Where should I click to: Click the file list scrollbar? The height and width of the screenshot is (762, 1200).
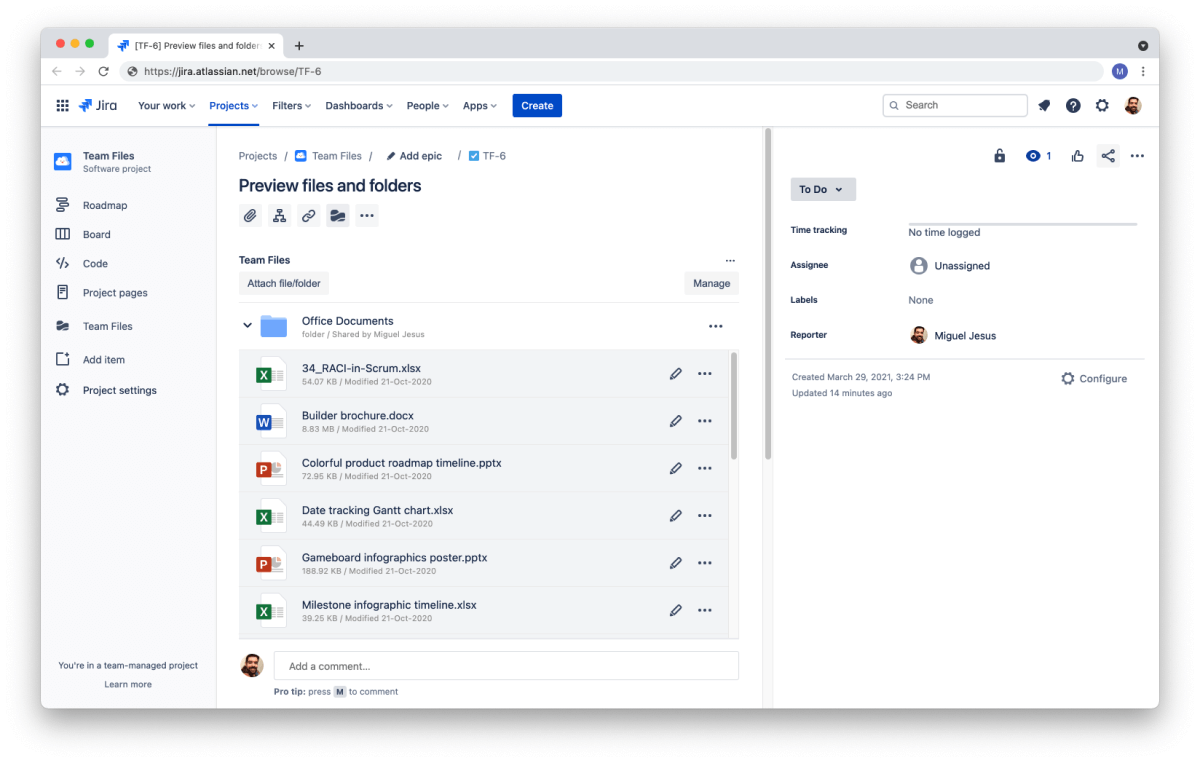click(x=734, y=406)
